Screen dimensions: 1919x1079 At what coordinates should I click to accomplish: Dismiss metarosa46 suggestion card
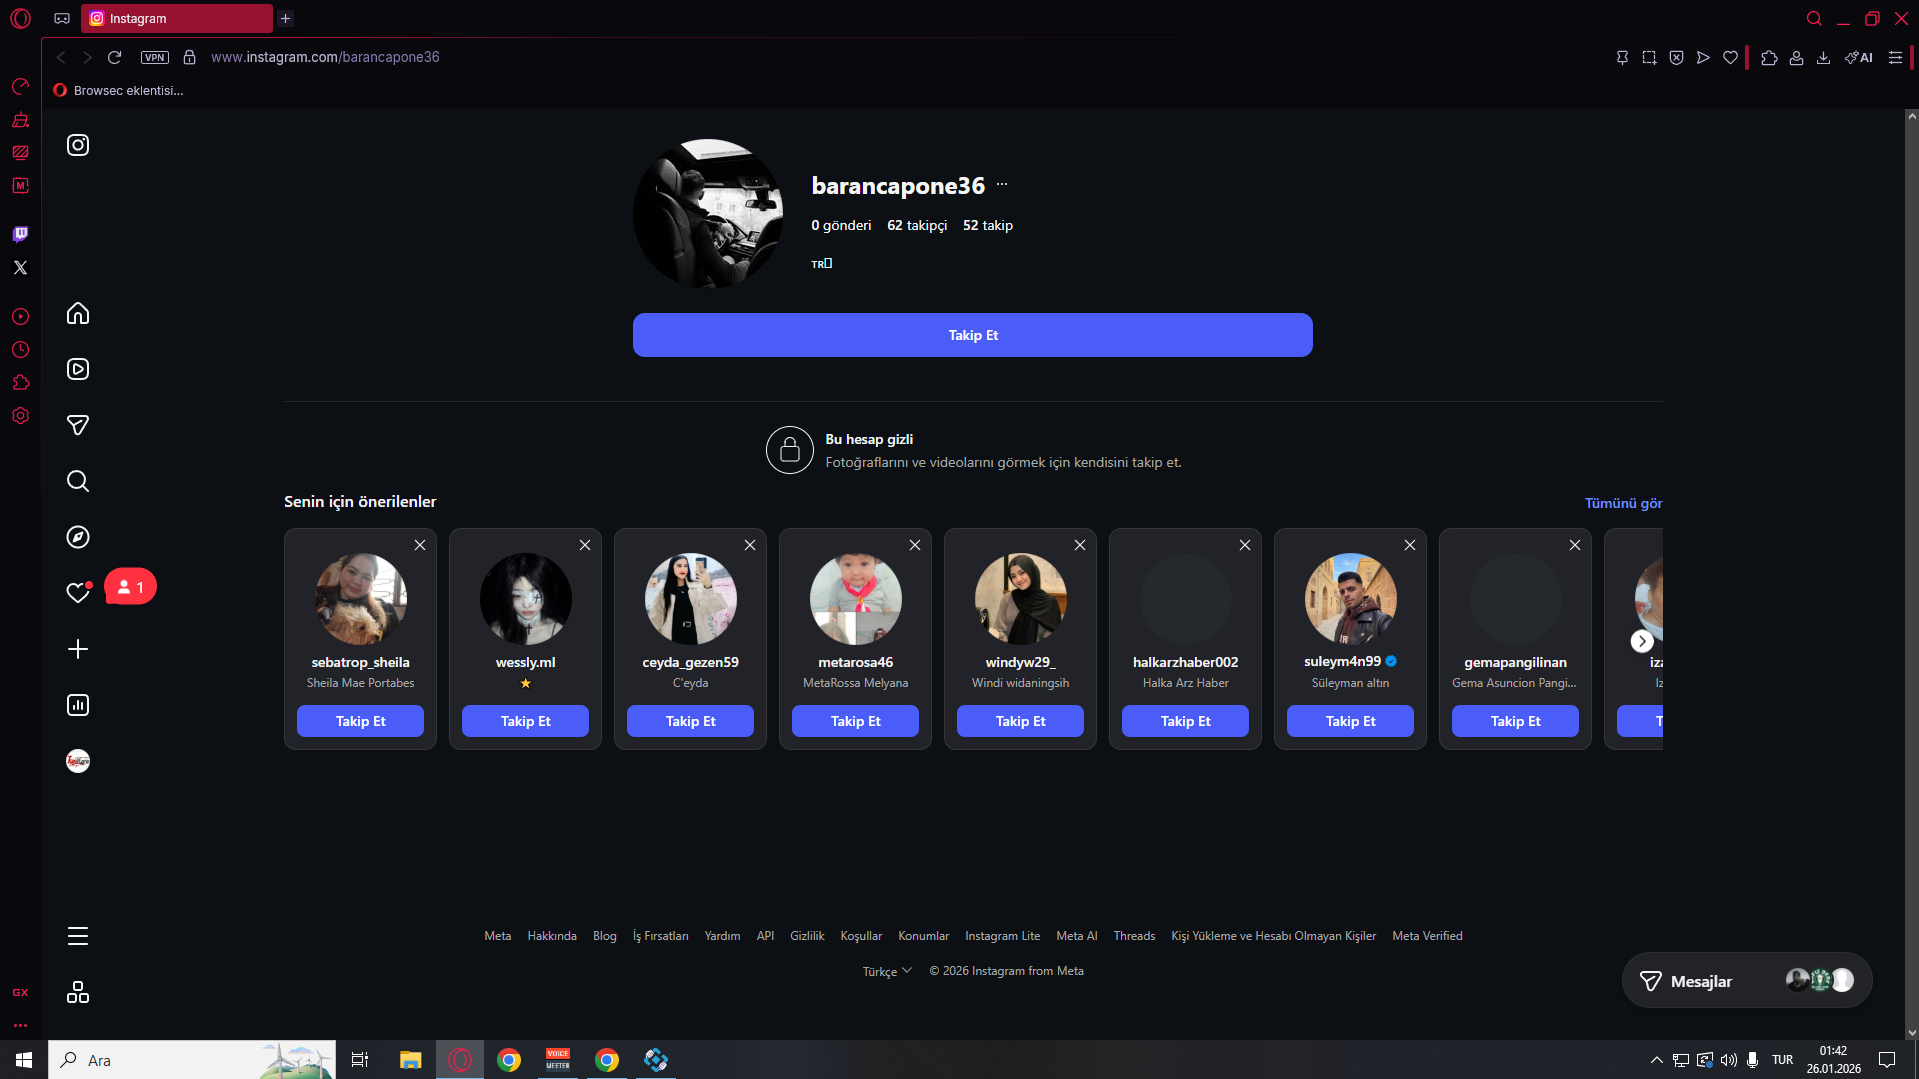915,545
